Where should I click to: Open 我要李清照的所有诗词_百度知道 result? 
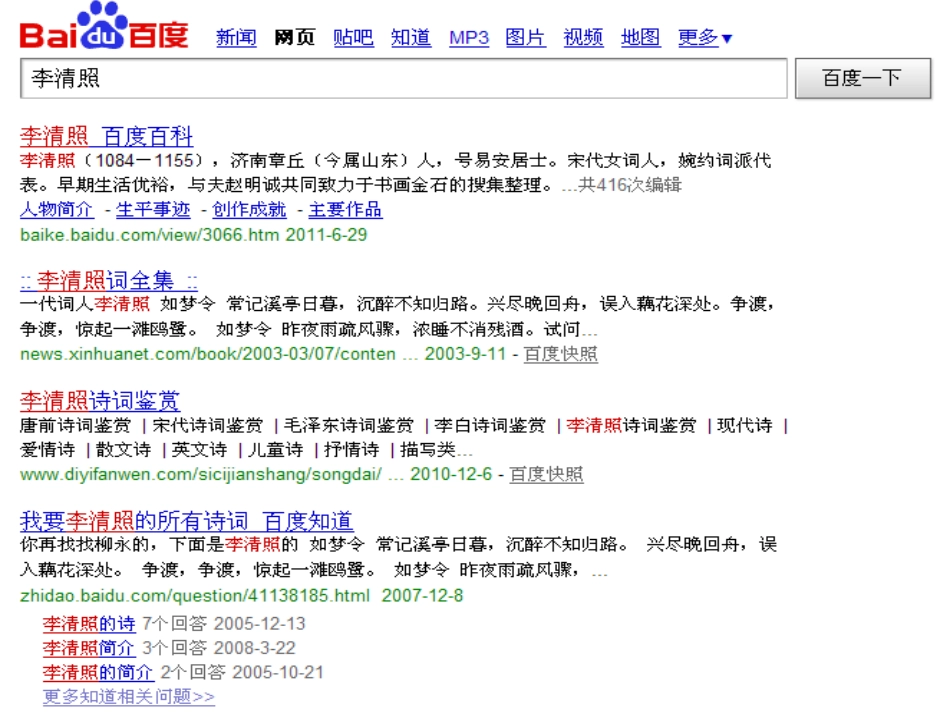pos(187,521)
